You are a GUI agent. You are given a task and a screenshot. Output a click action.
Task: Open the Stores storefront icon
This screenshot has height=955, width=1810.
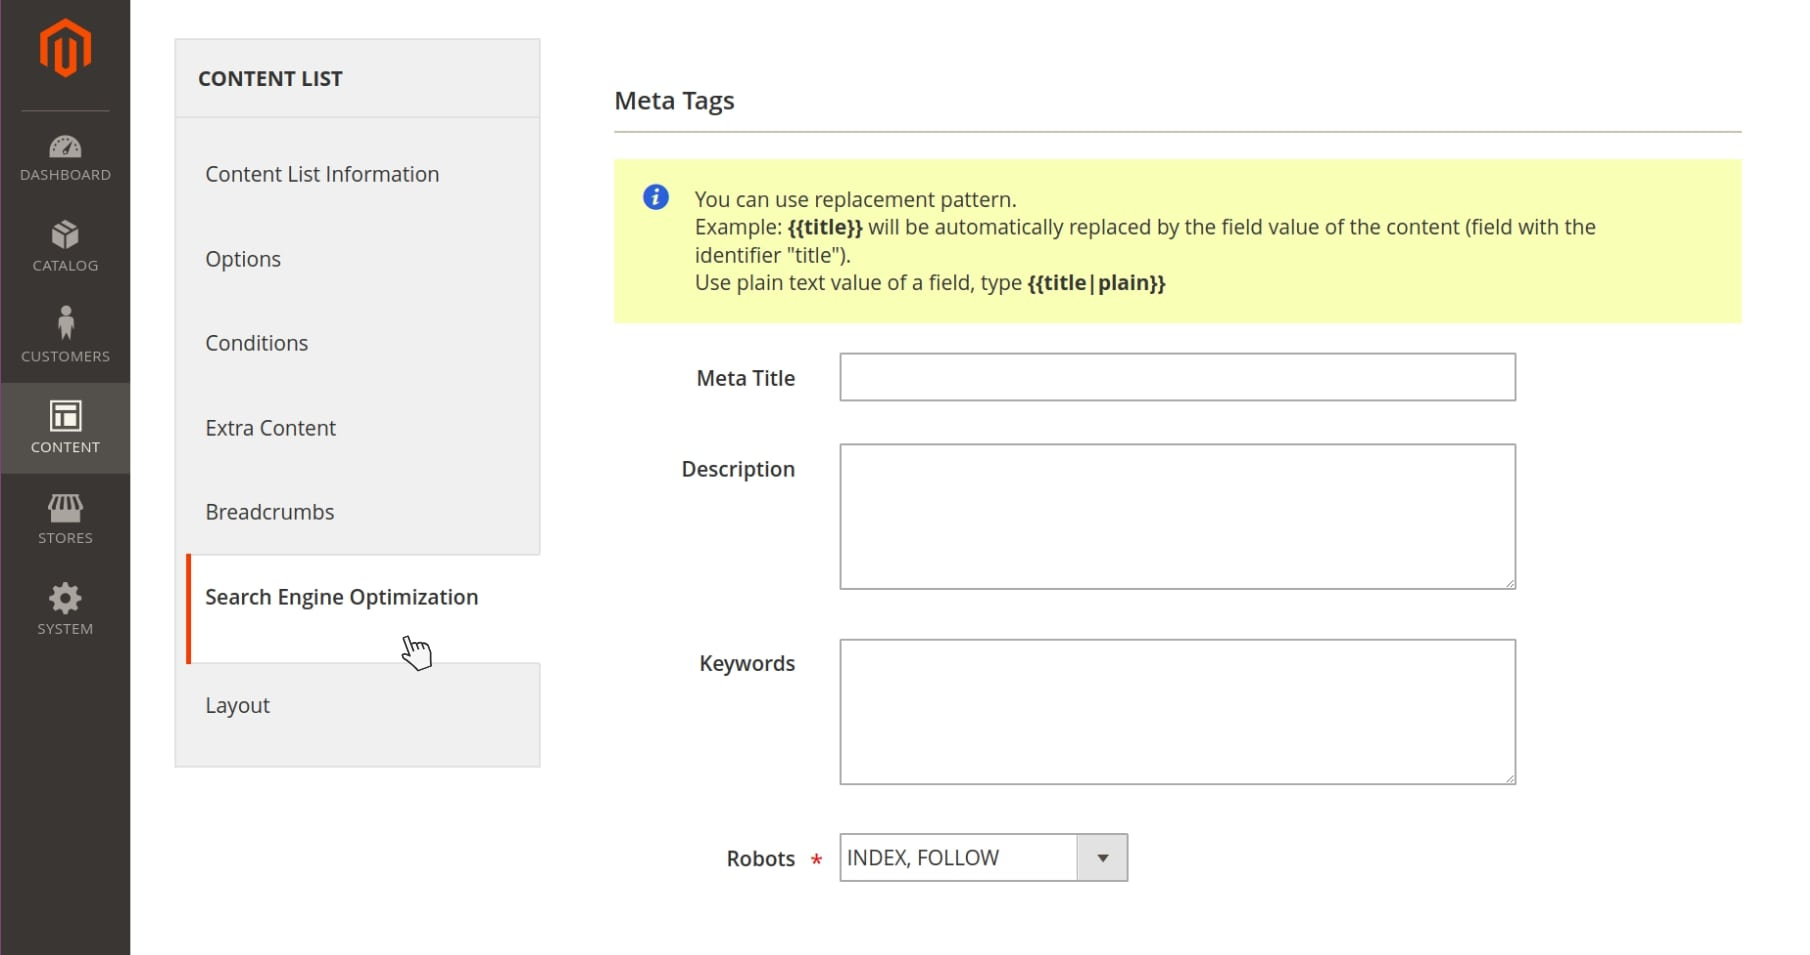[x=65, y=508]
